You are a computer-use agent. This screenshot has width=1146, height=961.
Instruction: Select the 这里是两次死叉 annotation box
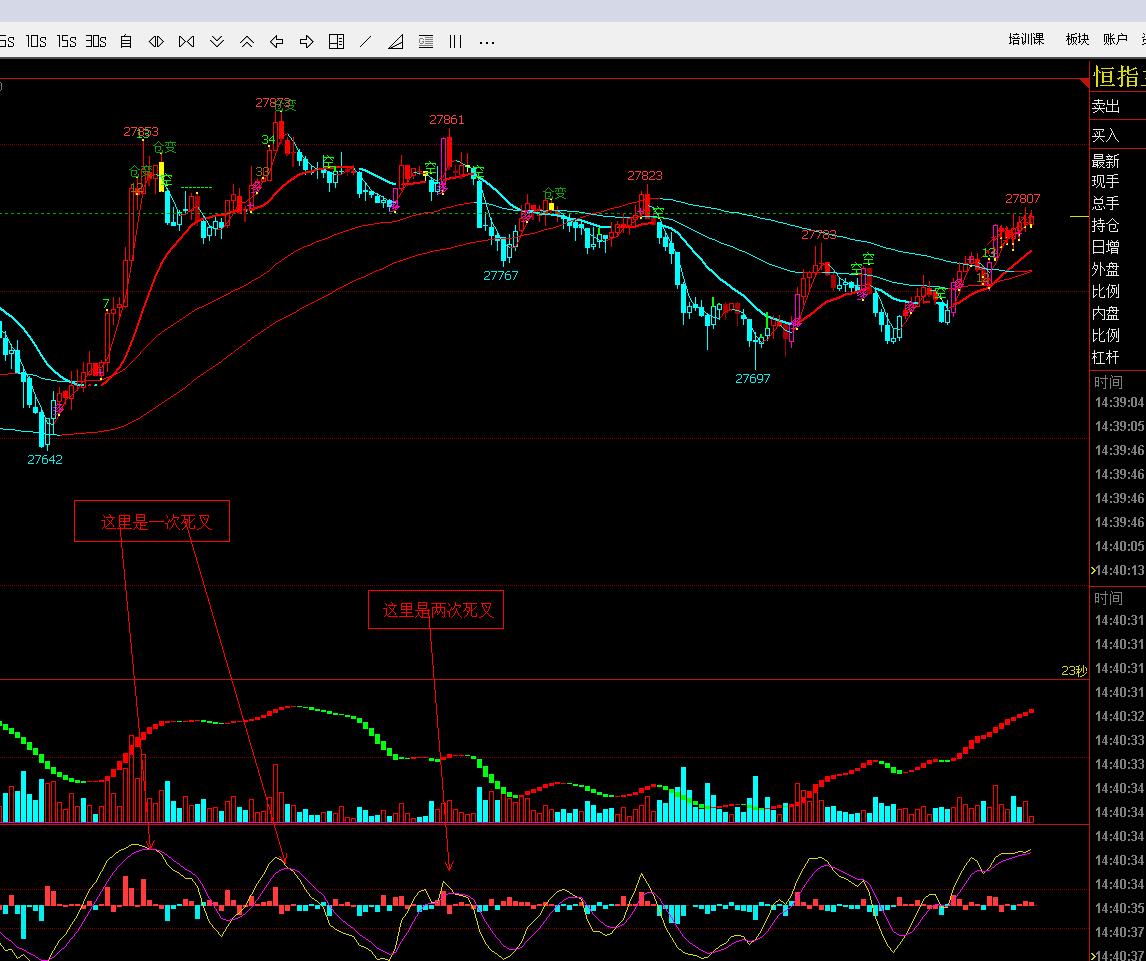click(x=436, y=609)
